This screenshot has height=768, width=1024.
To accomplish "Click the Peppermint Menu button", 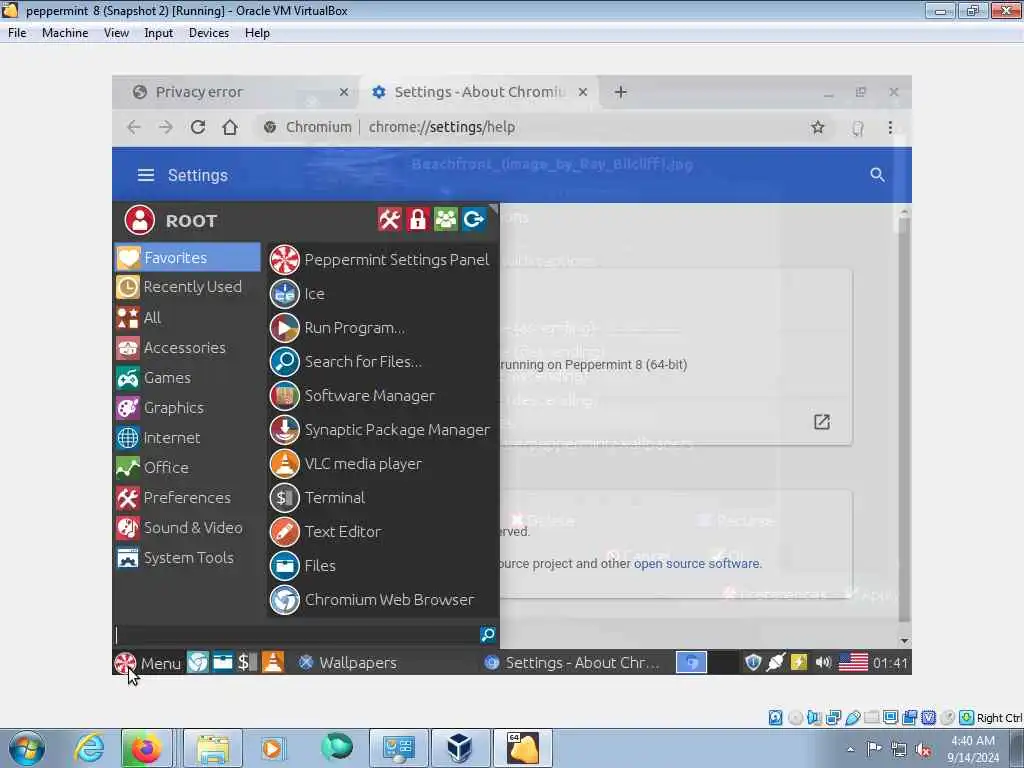I will (148, 663).
